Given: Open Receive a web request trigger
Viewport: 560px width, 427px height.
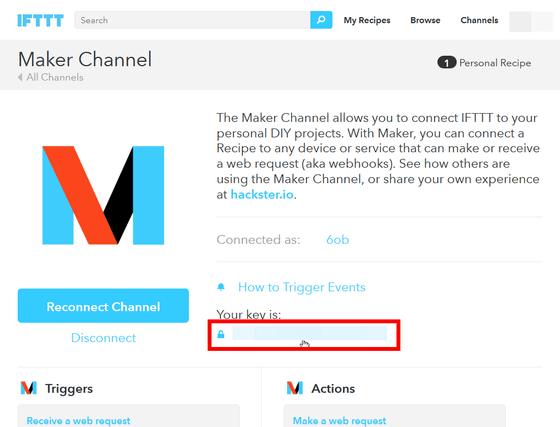Looking at the screenshot, I should [x=78, y=421].
